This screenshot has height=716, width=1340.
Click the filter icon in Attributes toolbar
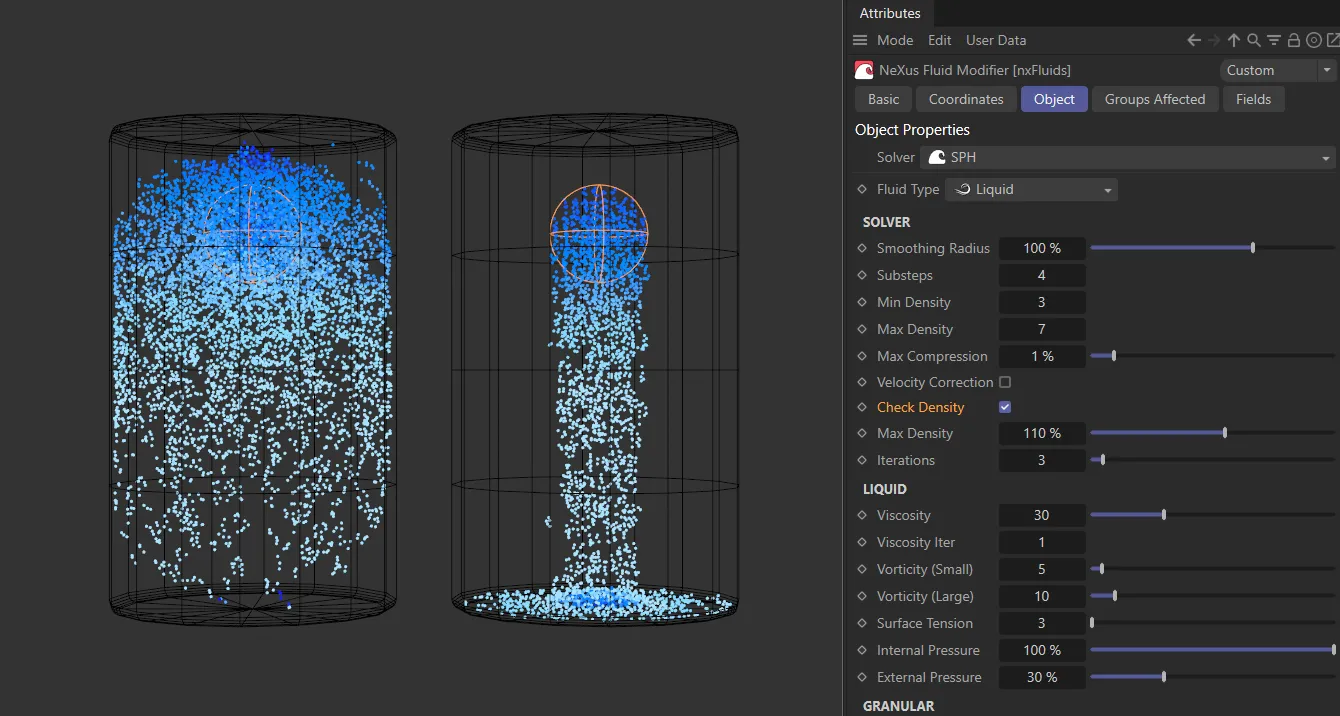click(1273, 40)
